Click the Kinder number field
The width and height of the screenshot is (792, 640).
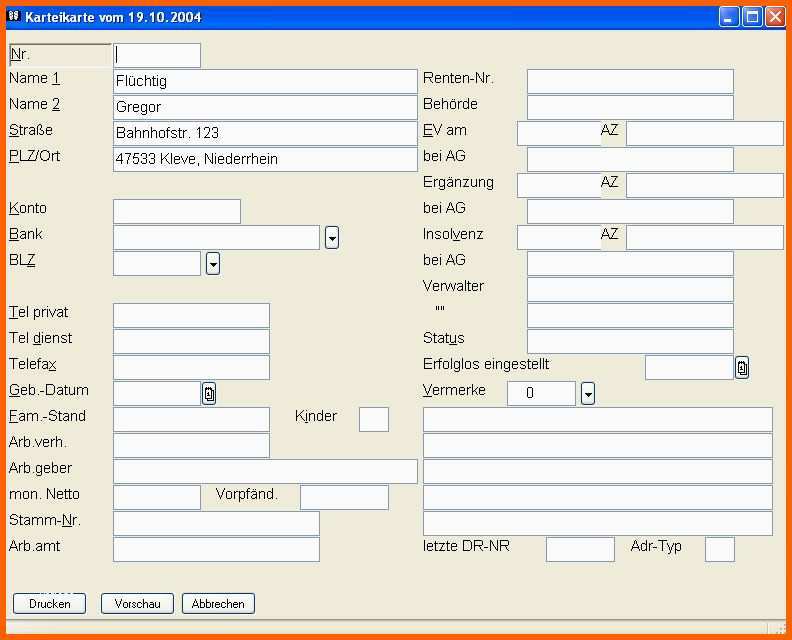point(374,419)
